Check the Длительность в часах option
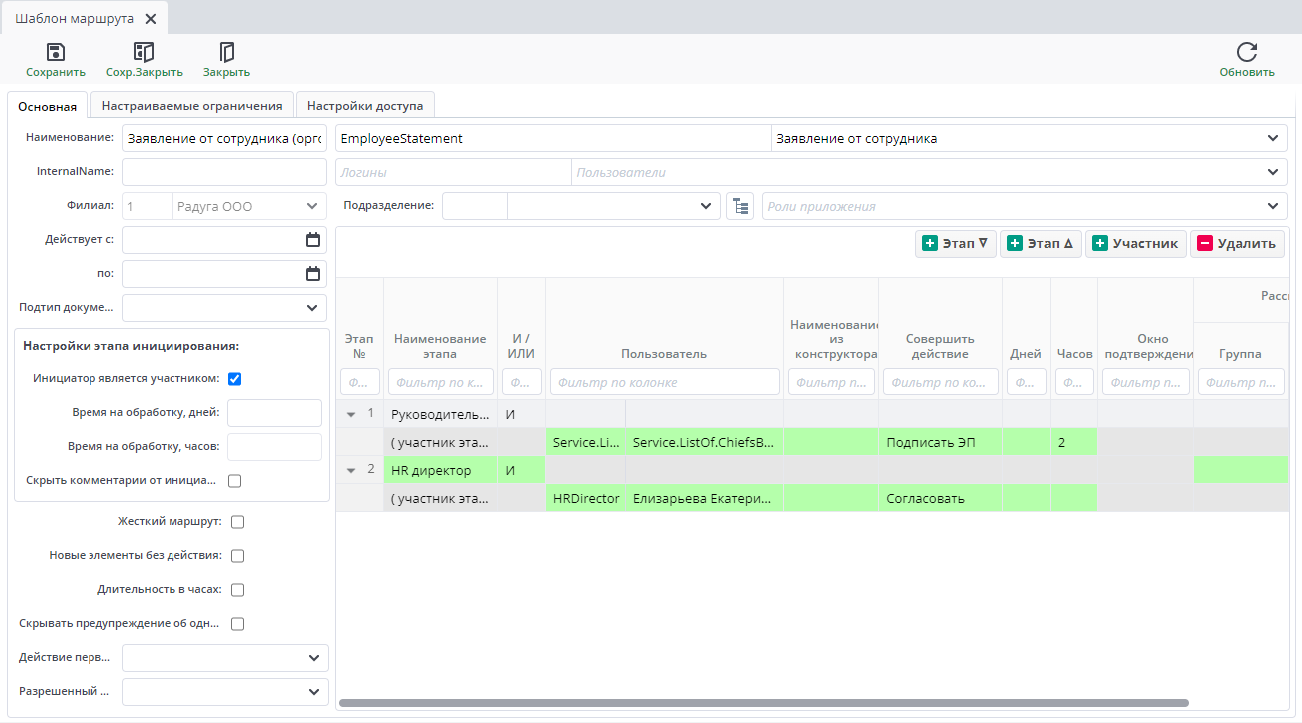The height and width of the screenshot is (723, 1302). point(238,590)
